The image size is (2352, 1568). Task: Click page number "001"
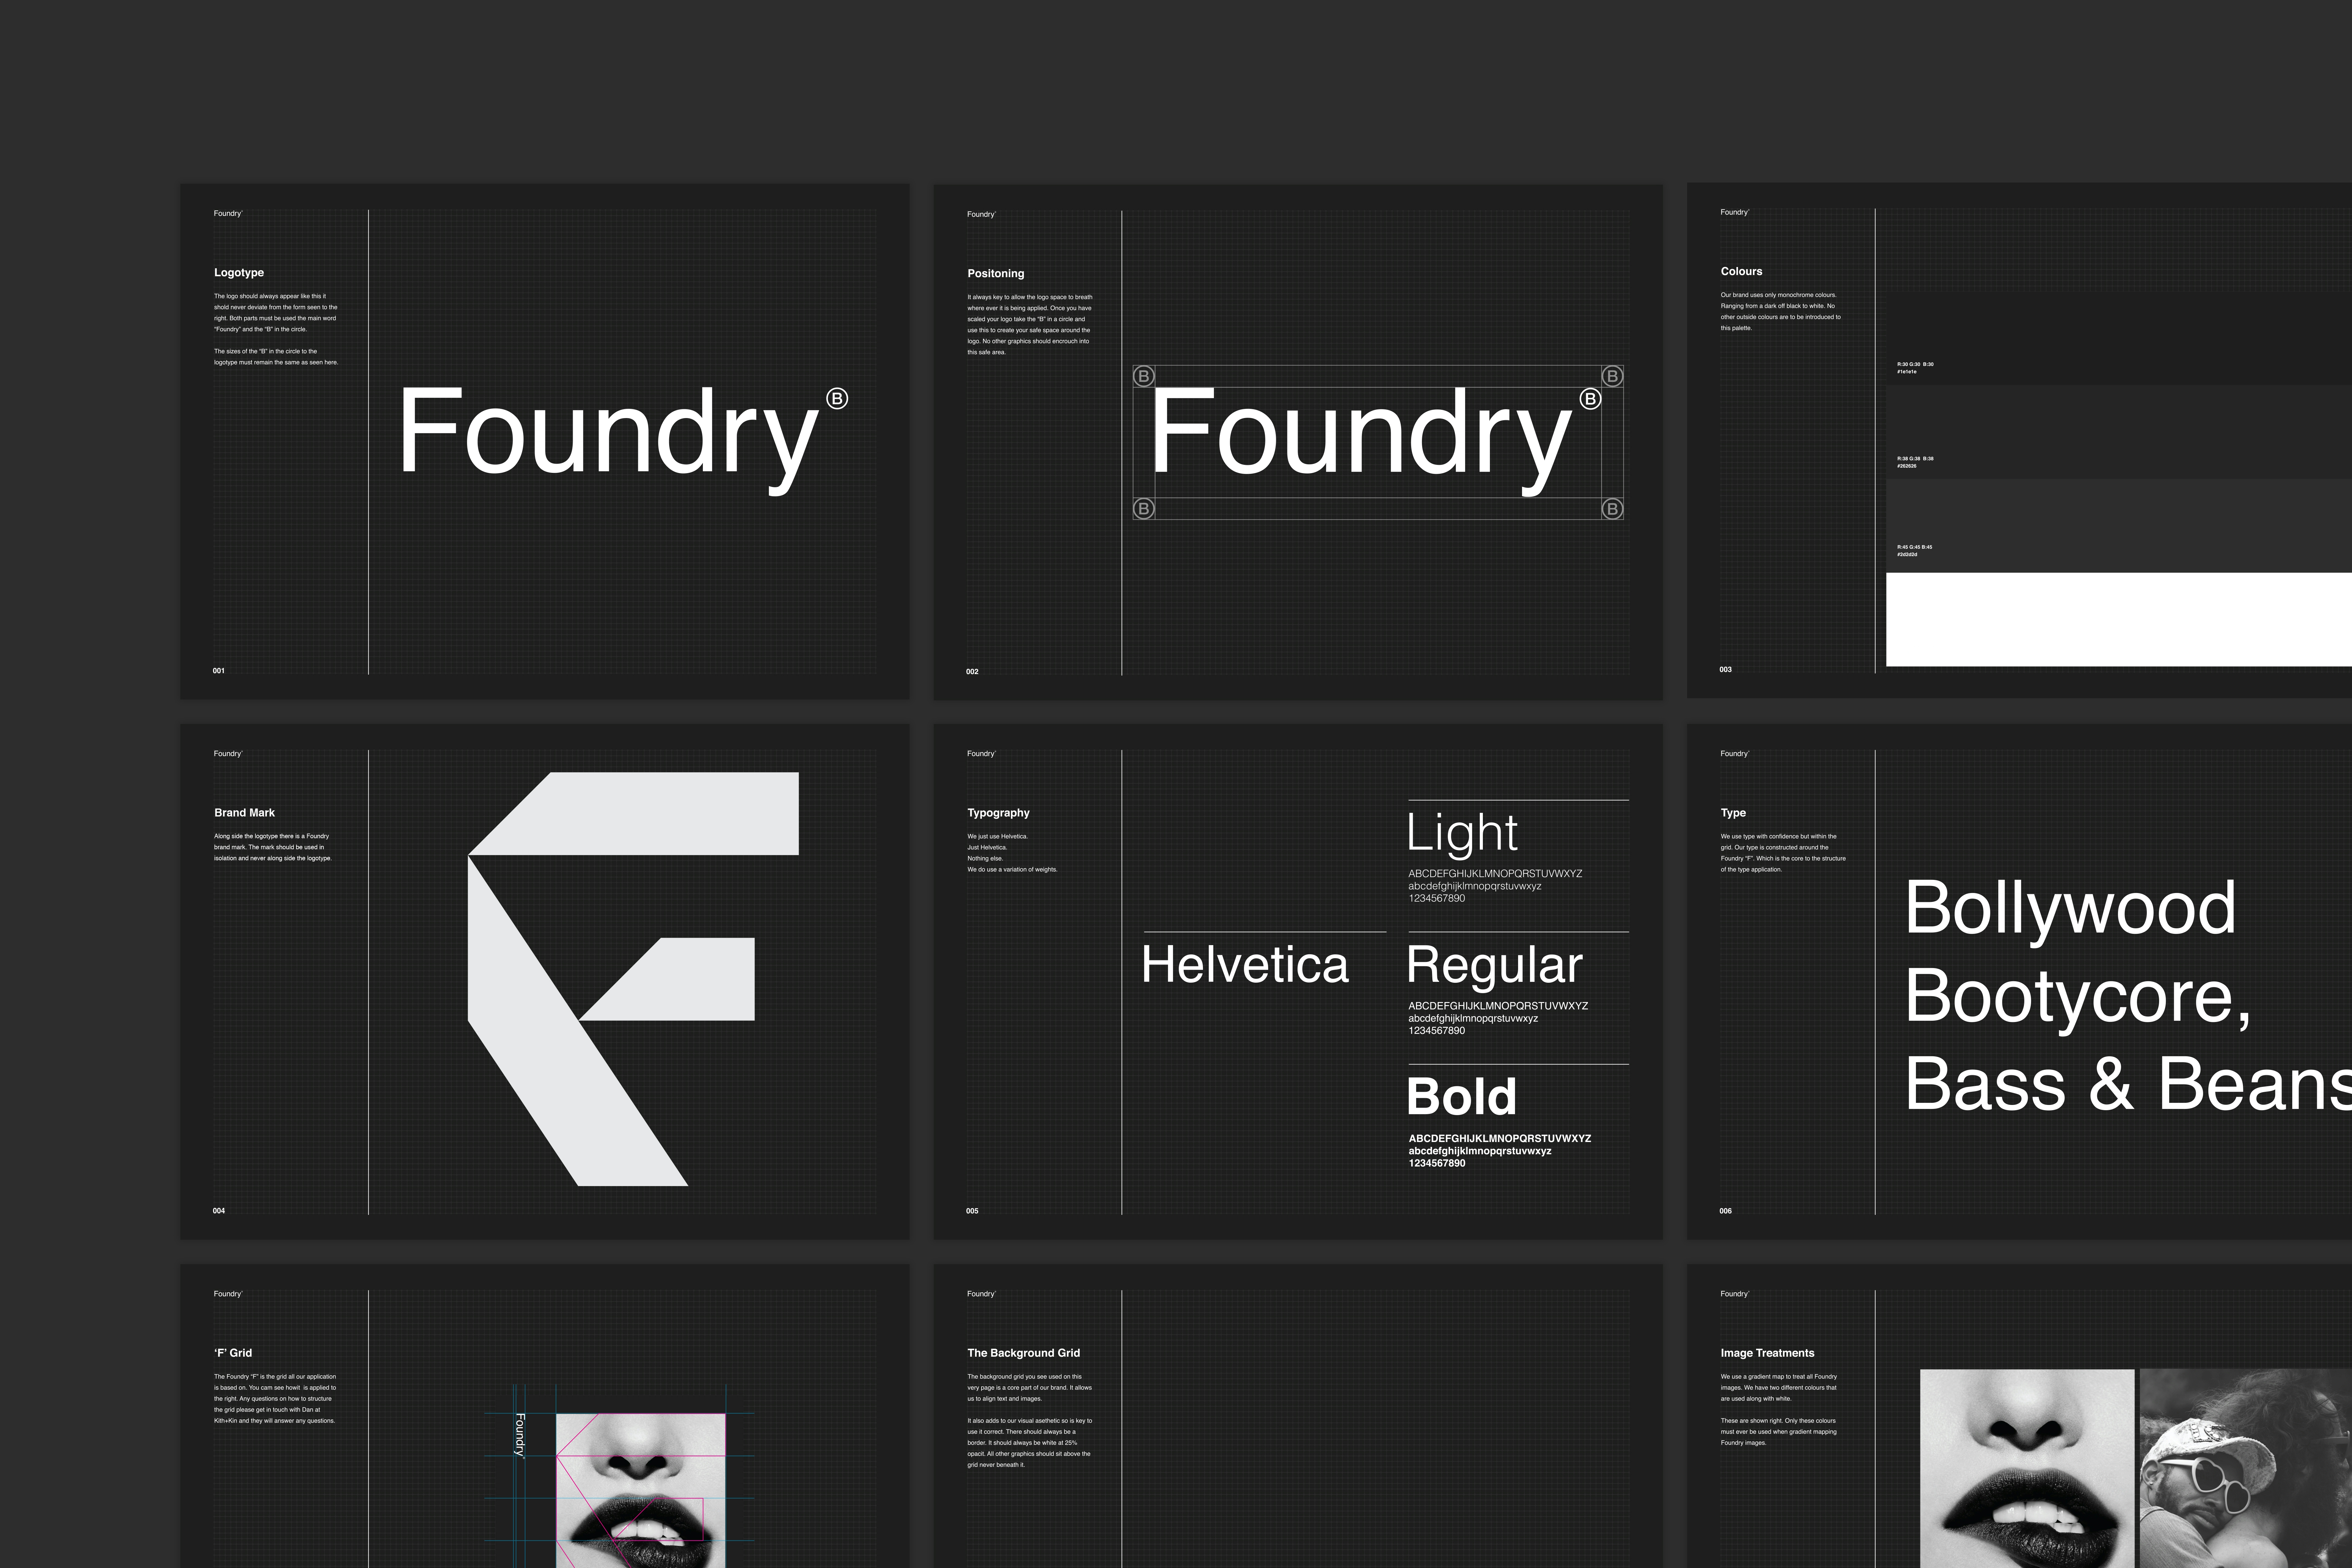pyautogui.click(x=219, y=671)
